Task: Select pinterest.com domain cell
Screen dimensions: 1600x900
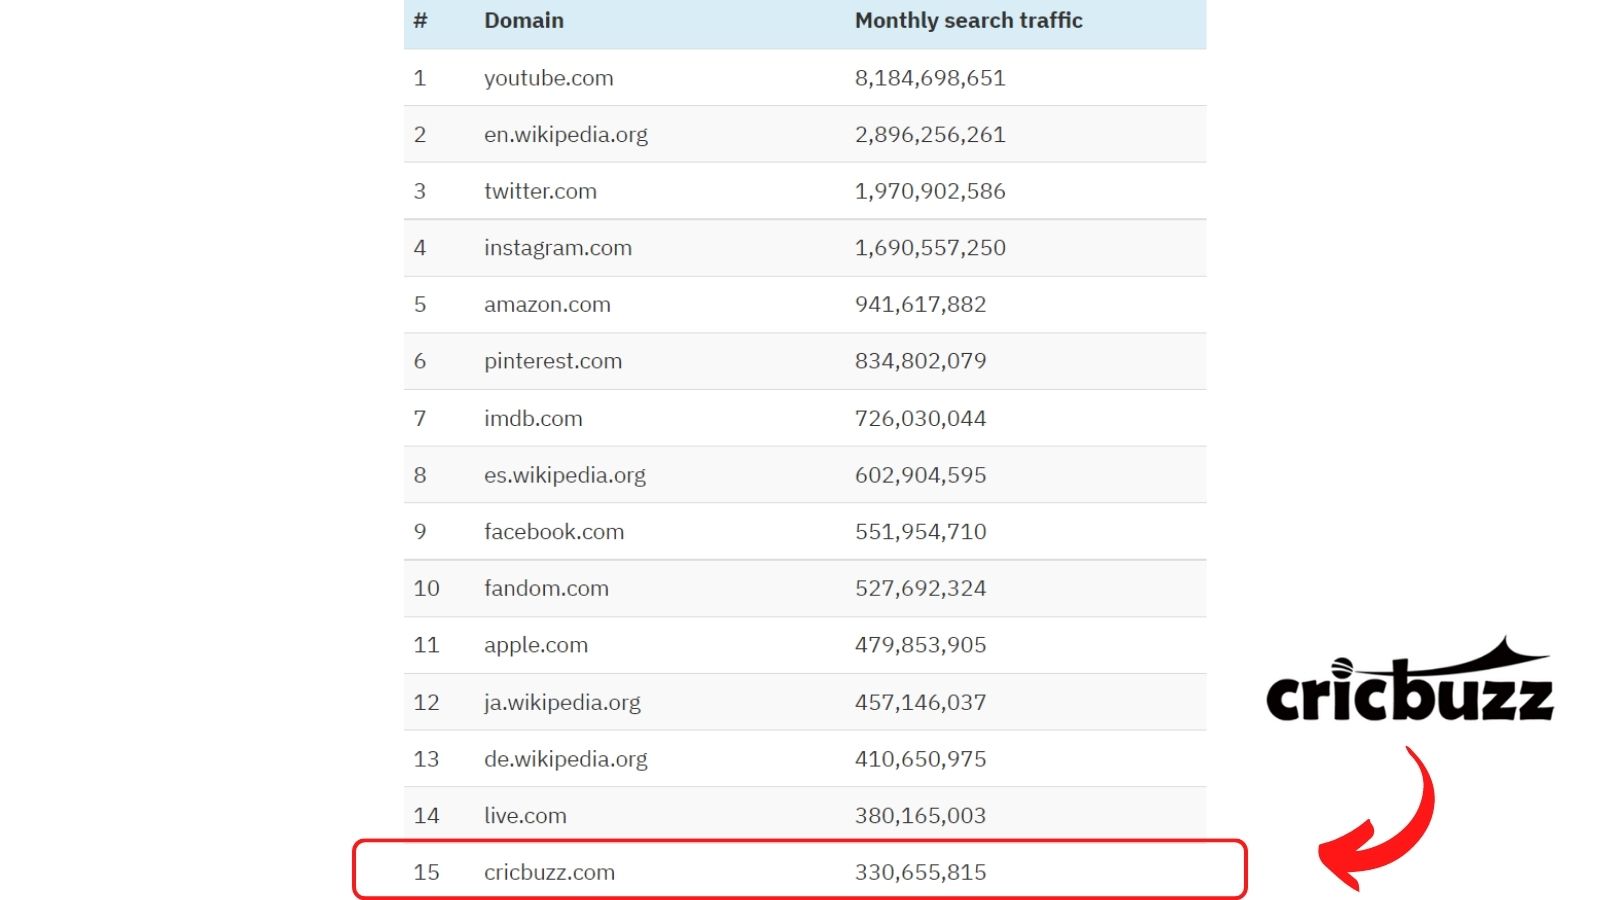Action: pyautogui.click(x=553, y=361)
